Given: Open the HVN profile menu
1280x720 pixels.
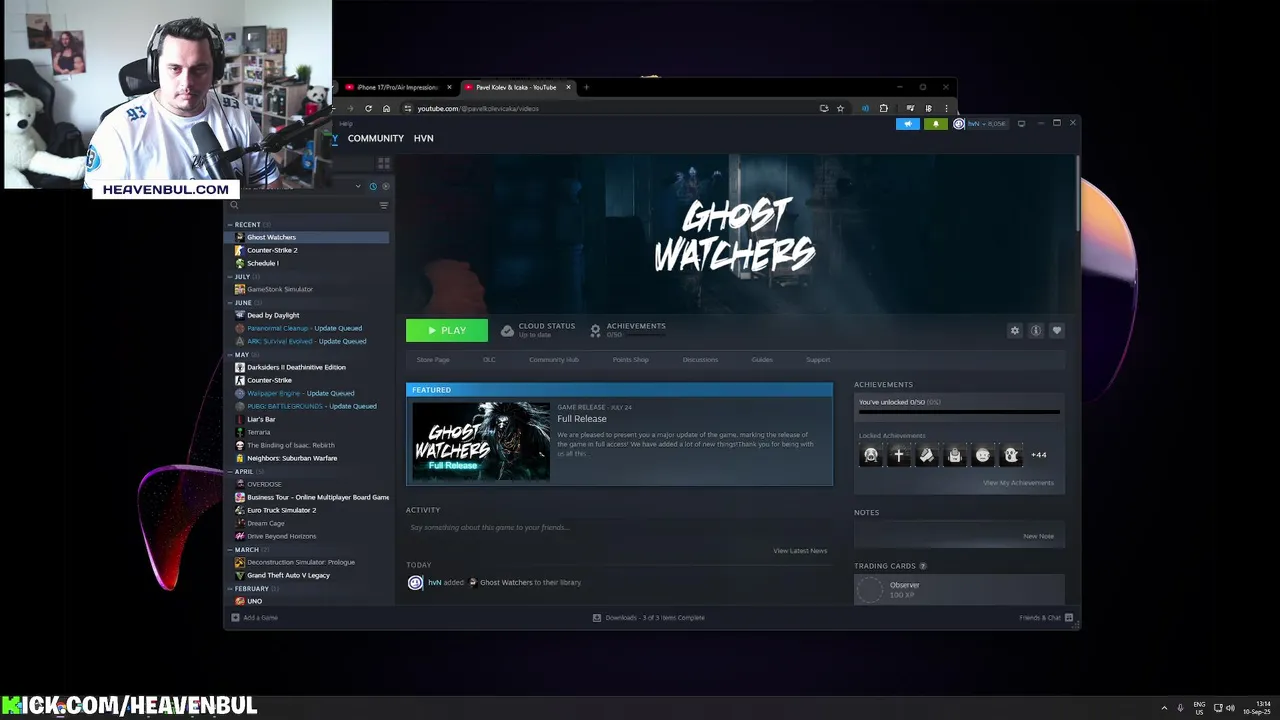Looking at the screenshot, I should tap(424, 138).
